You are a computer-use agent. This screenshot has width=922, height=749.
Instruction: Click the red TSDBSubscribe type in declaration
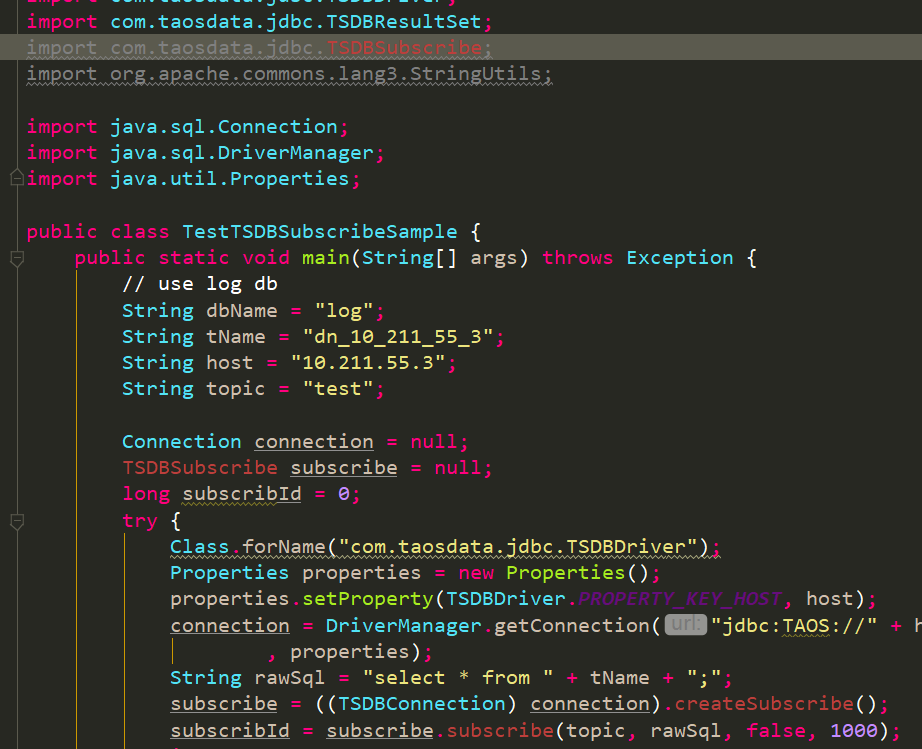(199, 468)
